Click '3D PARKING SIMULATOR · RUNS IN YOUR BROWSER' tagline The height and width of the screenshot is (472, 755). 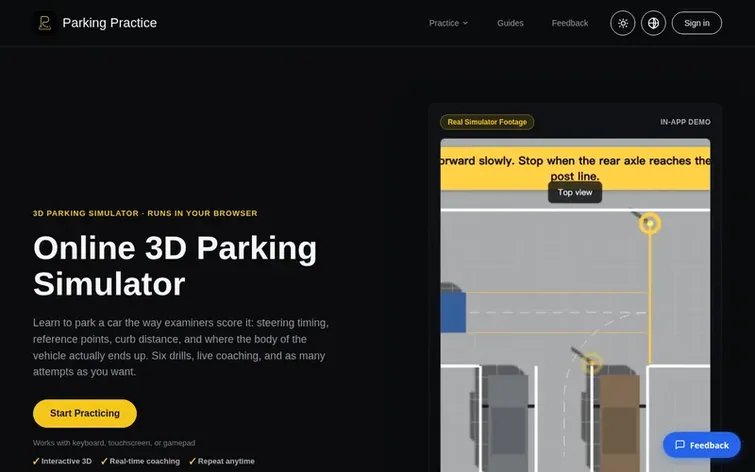(x=145, y=213)
